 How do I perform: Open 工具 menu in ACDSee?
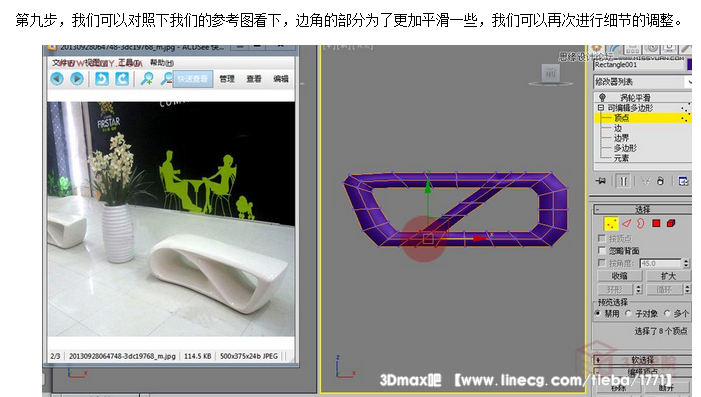130,63
